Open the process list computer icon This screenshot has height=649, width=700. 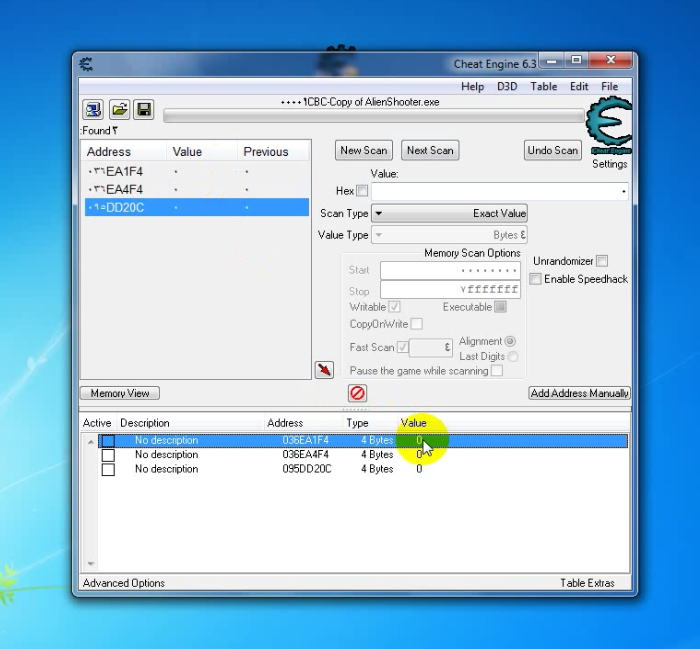click(93, 109)
